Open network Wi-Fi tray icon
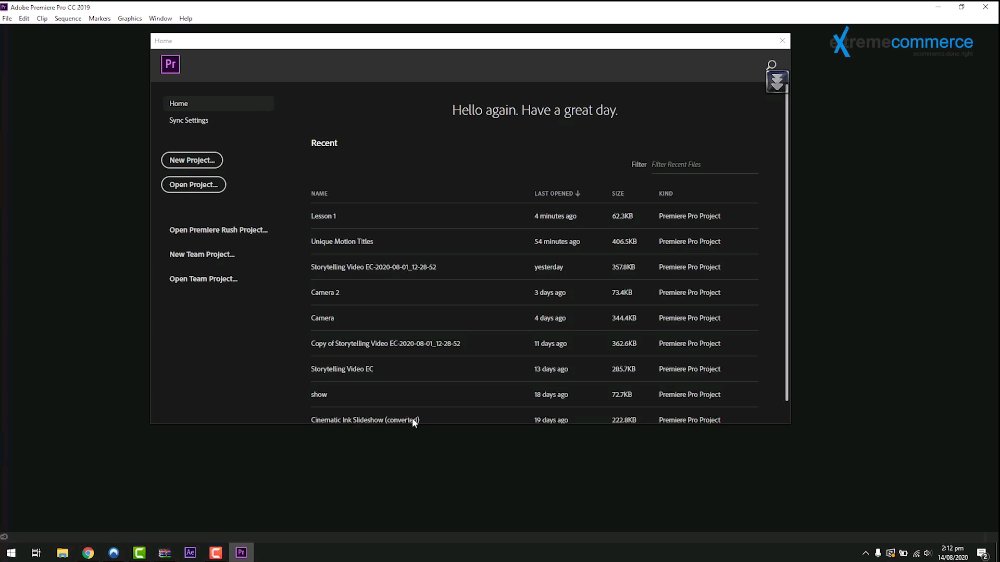The image size is (1000, 562). (x=916, y=553)
